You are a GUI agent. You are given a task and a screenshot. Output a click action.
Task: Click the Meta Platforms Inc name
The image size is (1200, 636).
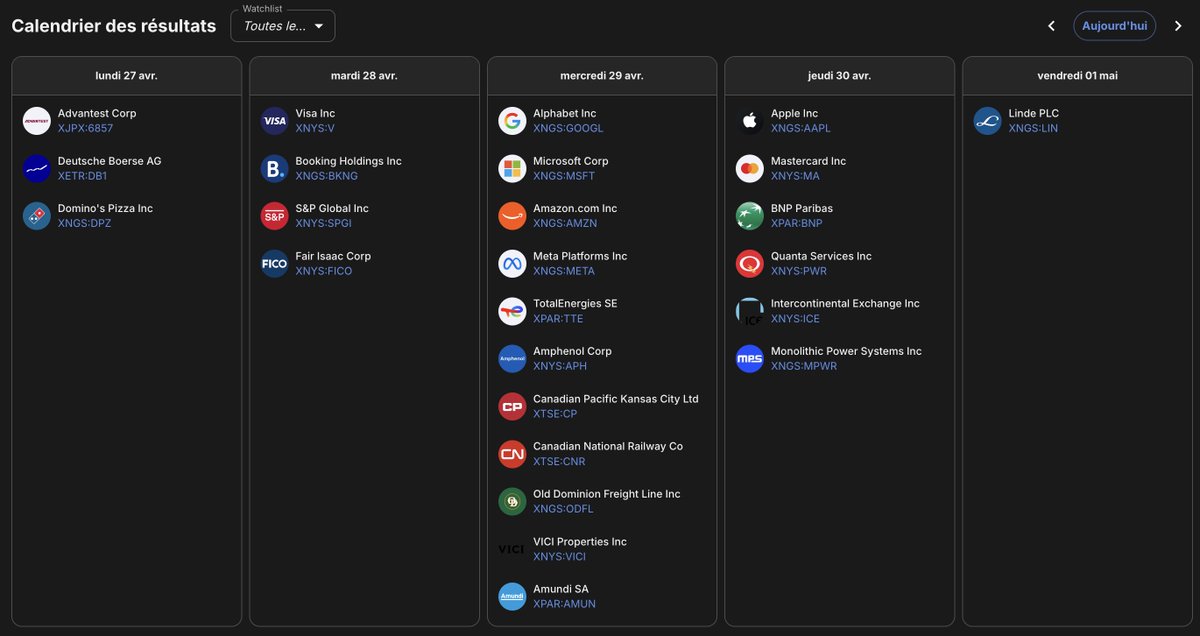(580, 256)
